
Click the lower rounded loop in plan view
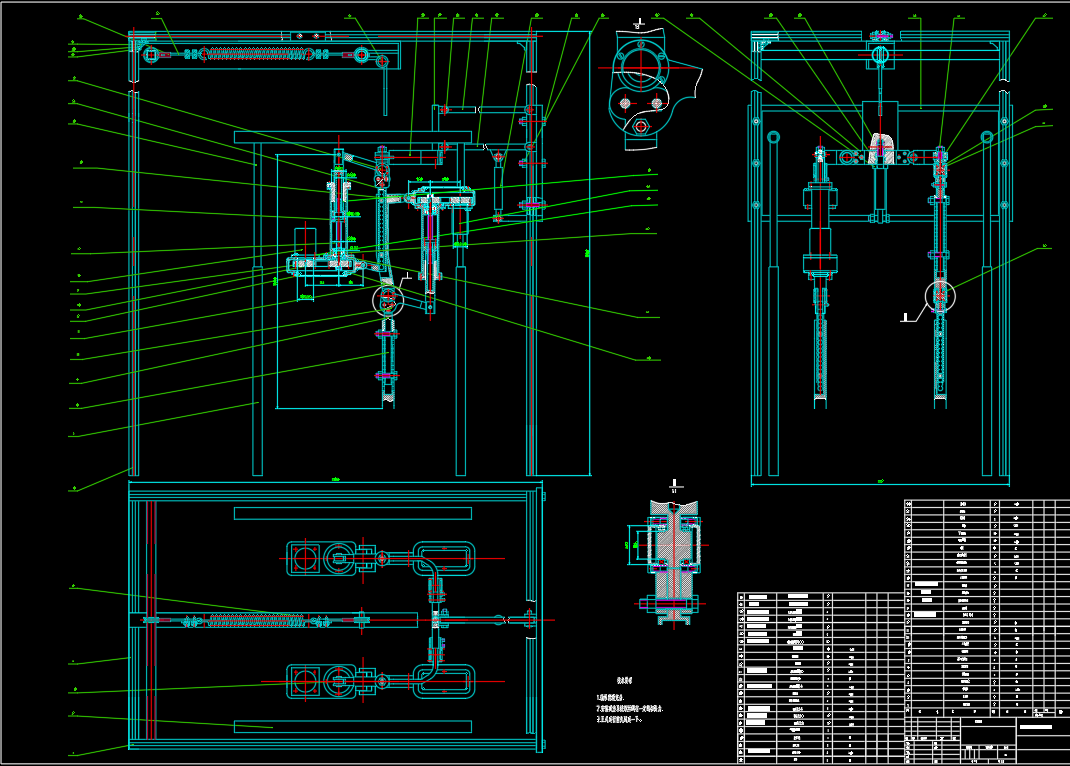(442, 681)
